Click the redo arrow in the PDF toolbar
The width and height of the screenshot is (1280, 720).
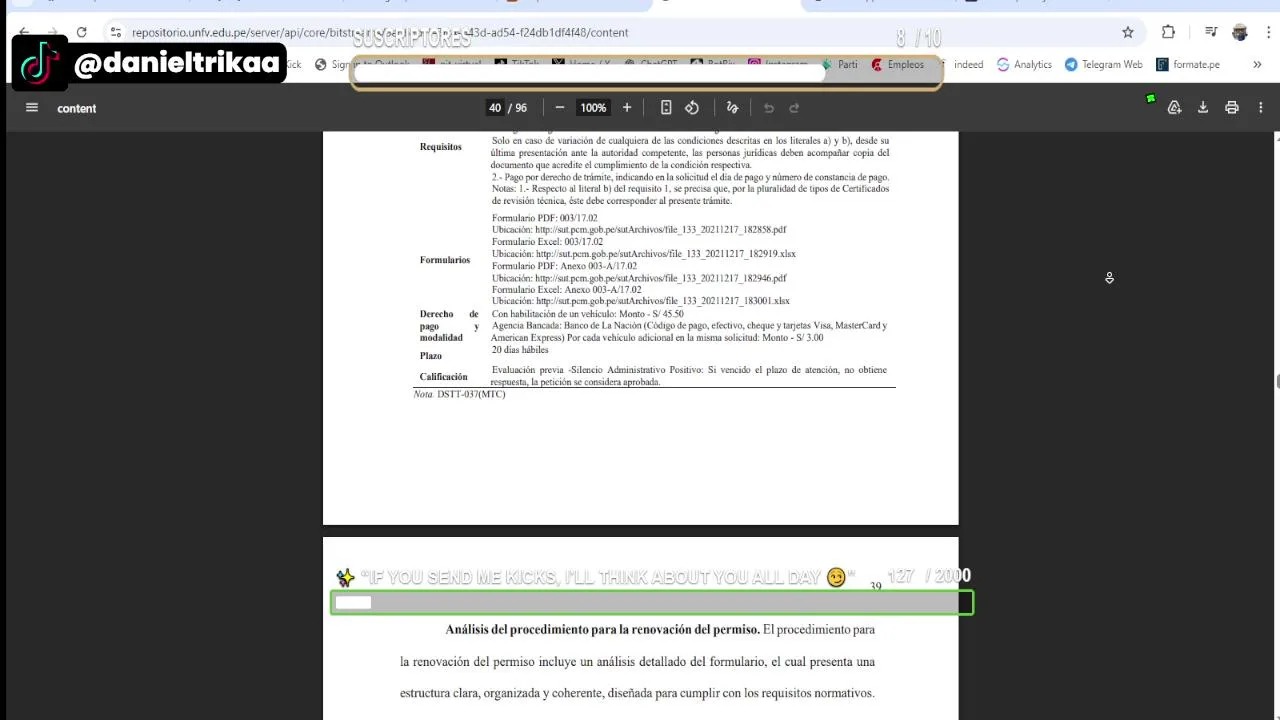coord(795,108)
